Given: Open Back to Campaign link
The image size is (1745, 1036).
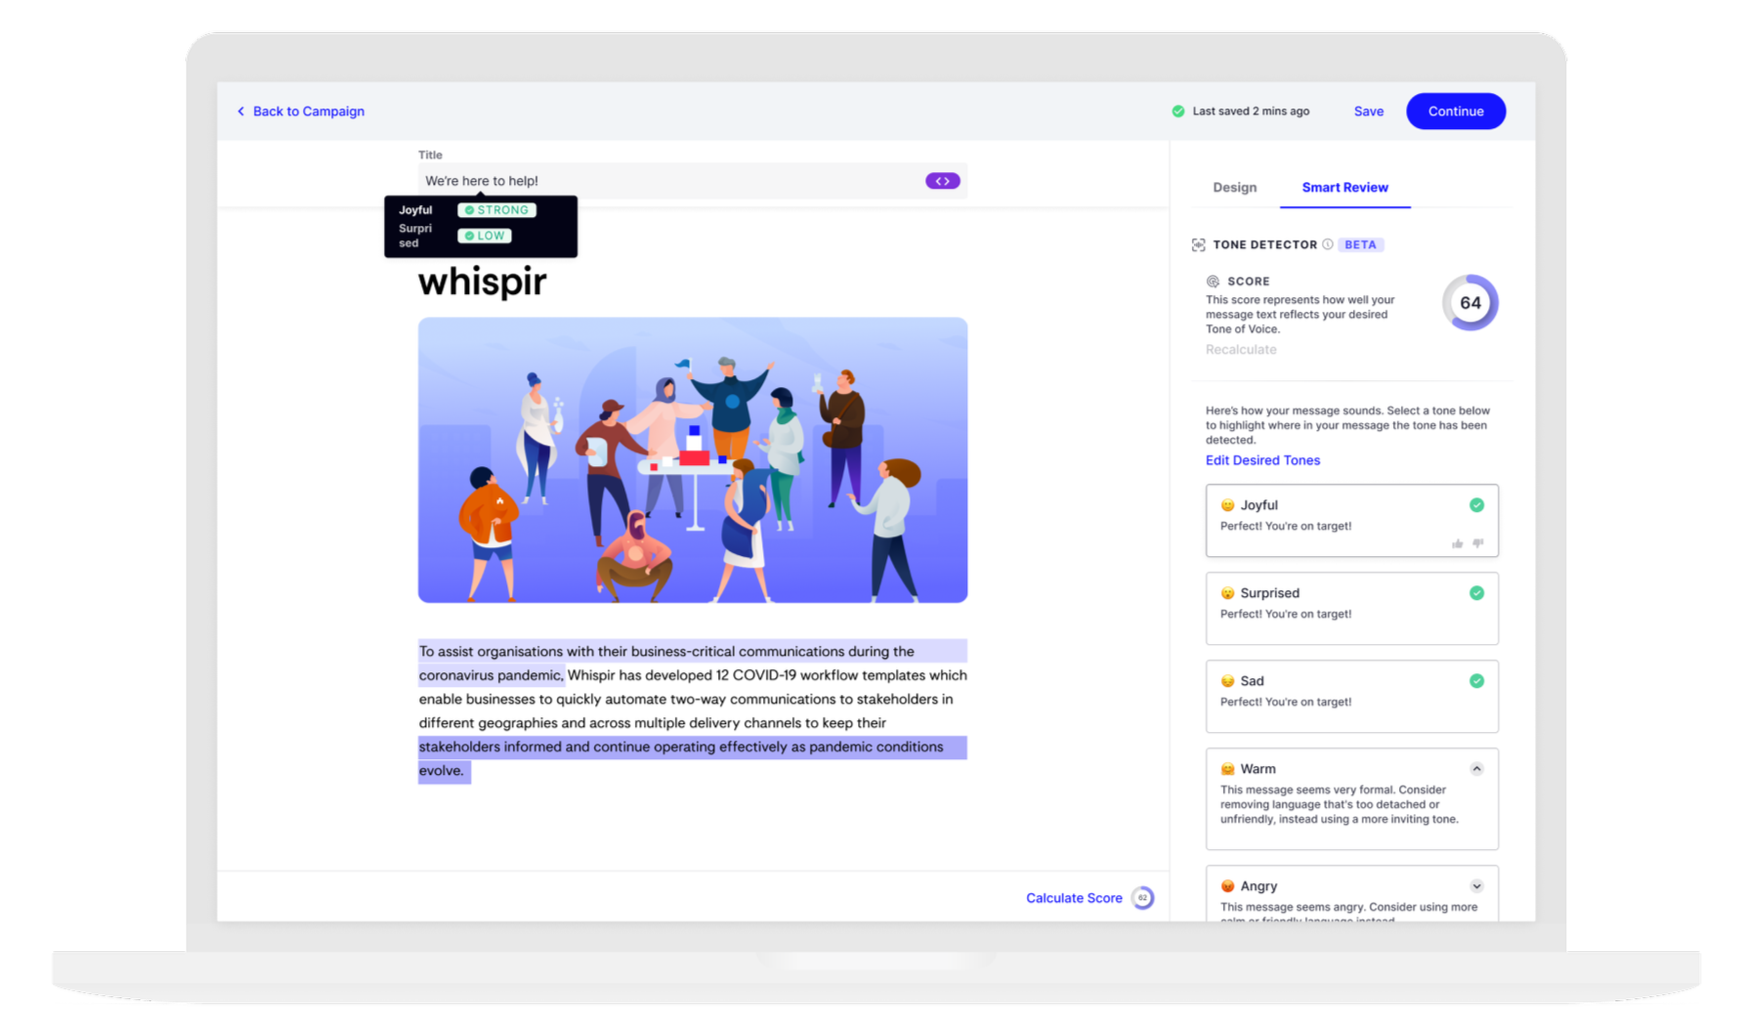Looking at the screenshot, I should point(308,111).
